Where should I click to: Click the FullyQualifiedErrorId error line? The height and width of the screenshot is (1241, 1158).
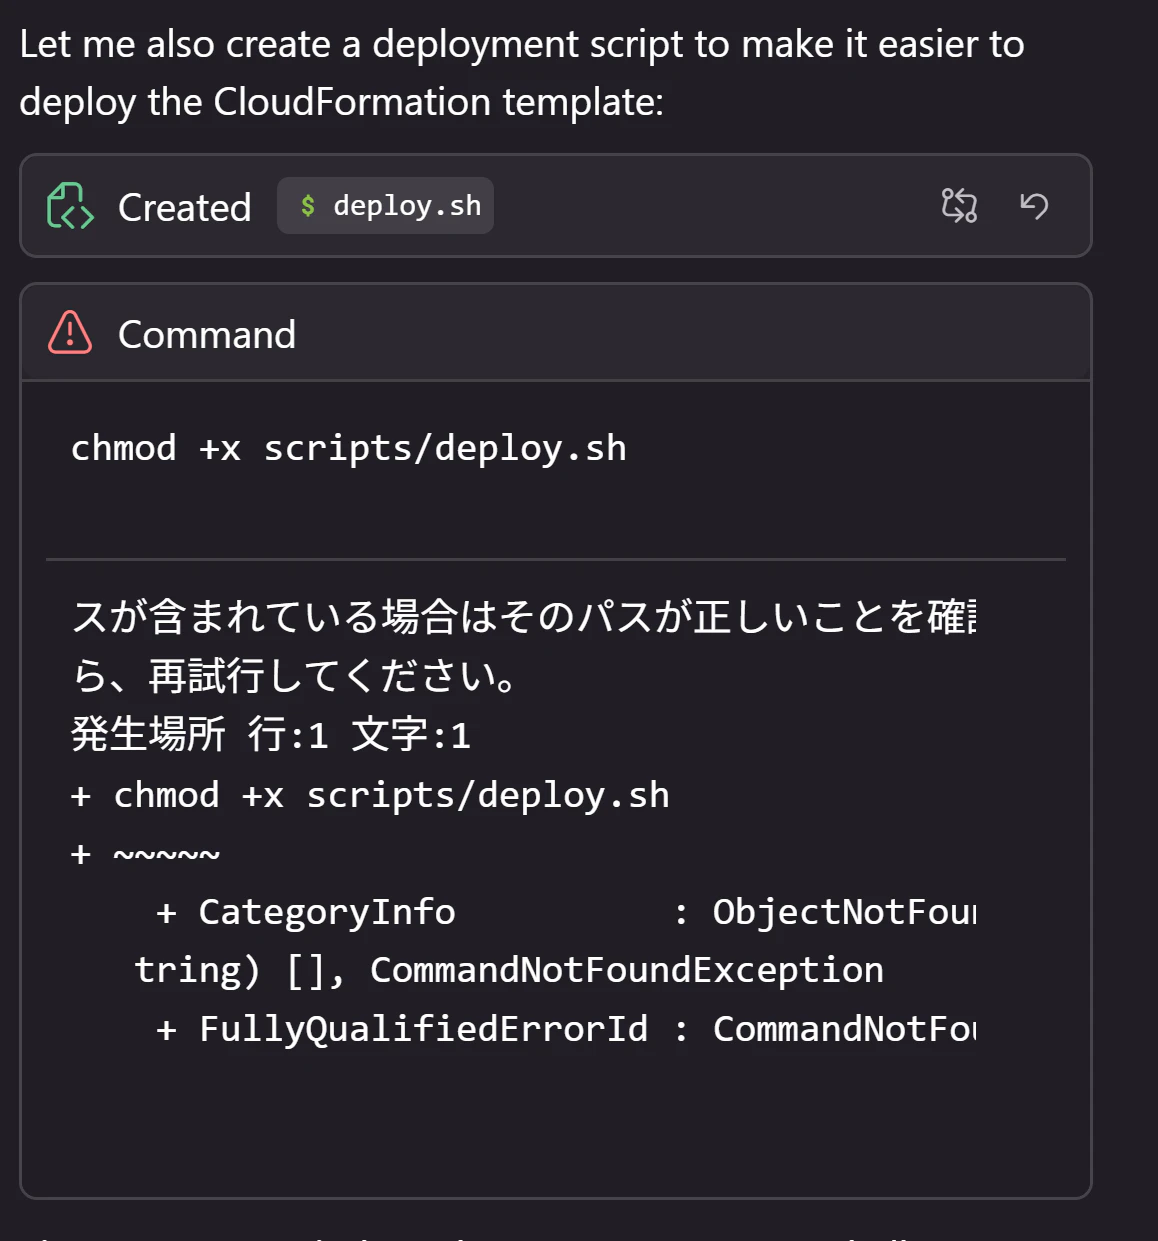tap(566, 1029)
